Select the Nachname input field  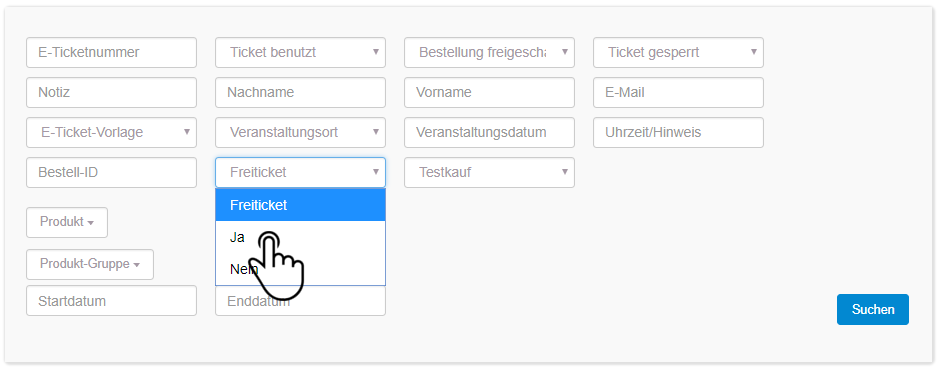[300, 93]
